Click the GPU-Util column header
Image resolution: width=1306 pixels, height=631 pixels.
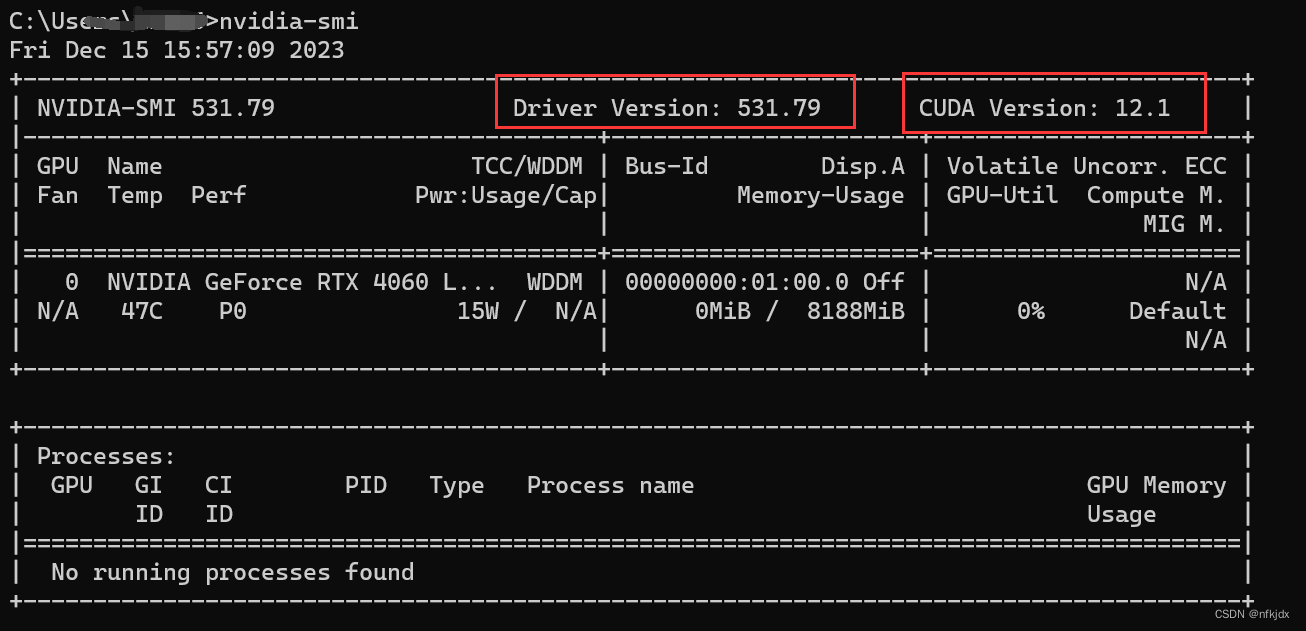point(1003,195)
